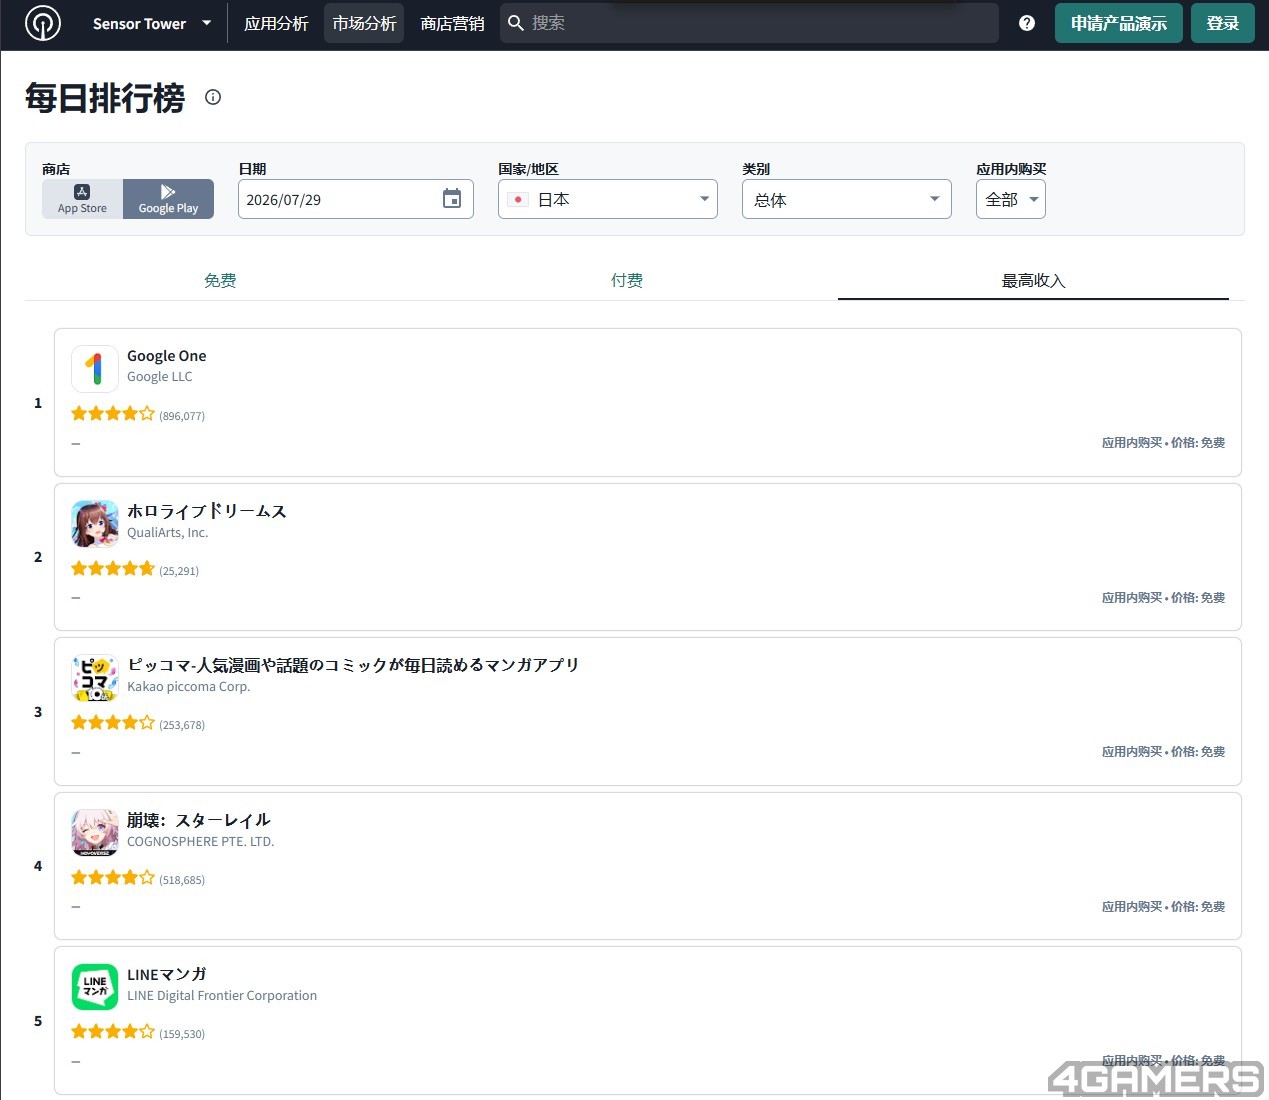Screen dimensions: 1269x1100
Task: Open the 市场分析 menu
Action: (364, 23)
